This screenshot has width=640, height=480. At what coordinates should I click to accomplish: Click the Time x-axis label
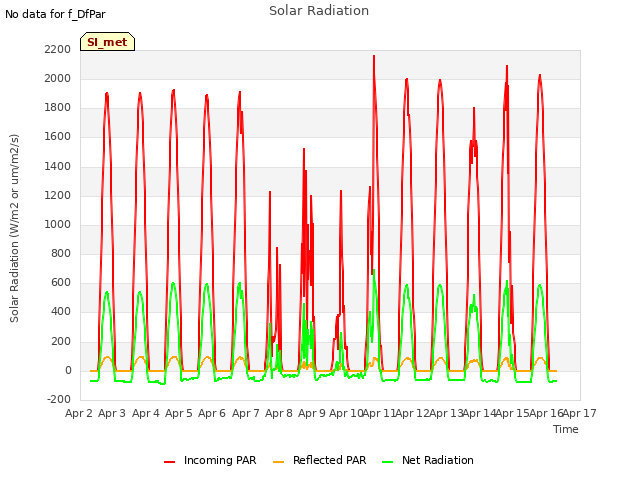(x=565, y=429)
